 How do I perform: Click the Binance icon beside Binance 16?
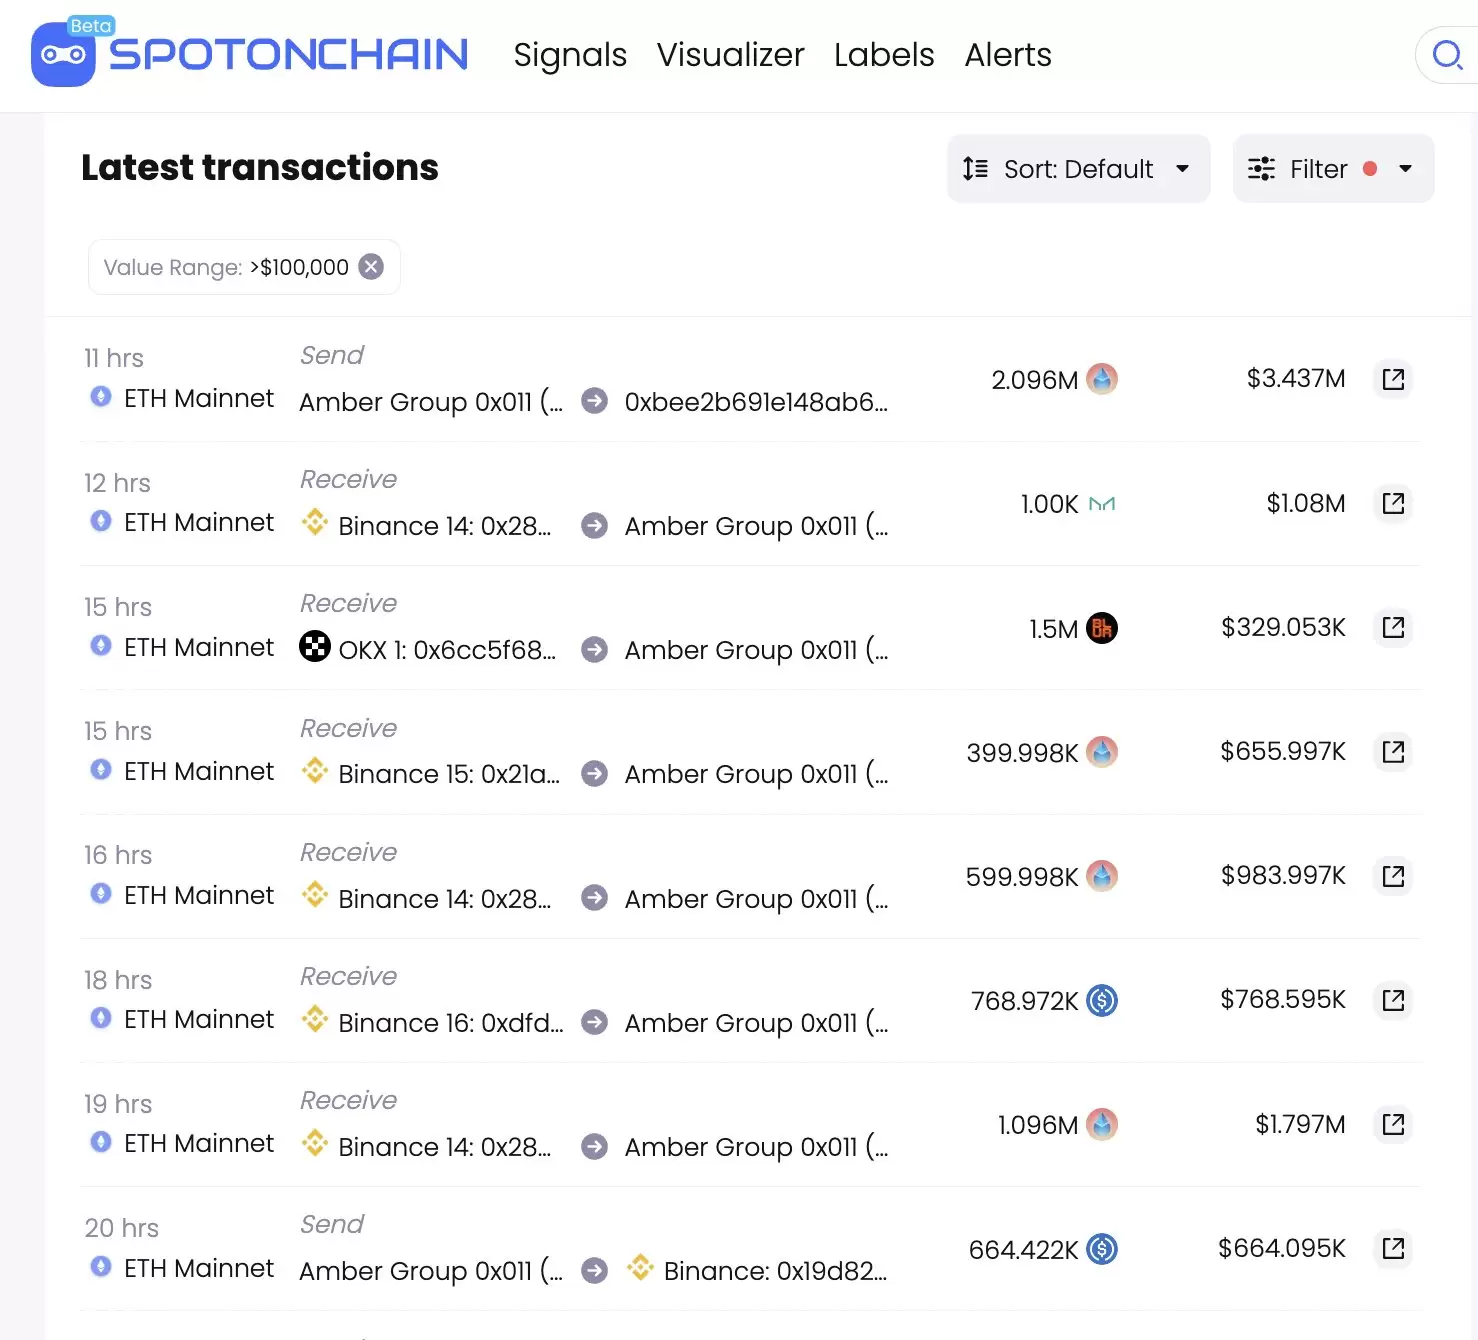[x=315, y=1019]
